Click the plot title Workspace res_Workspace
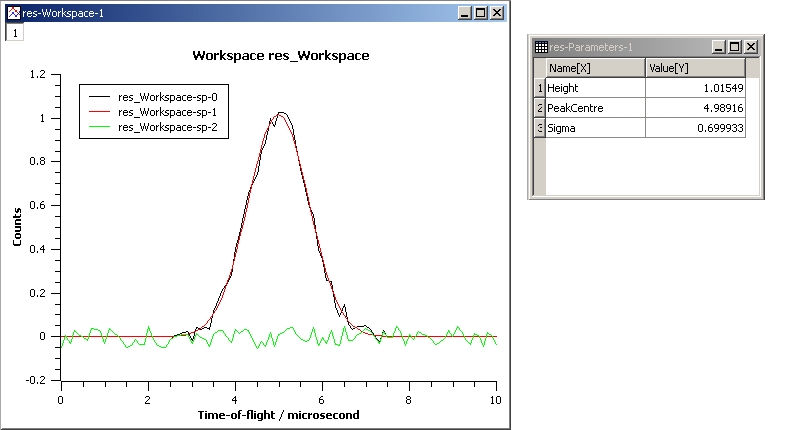The image size is (811, 430). pyautogui.click(x=280, y=56)
